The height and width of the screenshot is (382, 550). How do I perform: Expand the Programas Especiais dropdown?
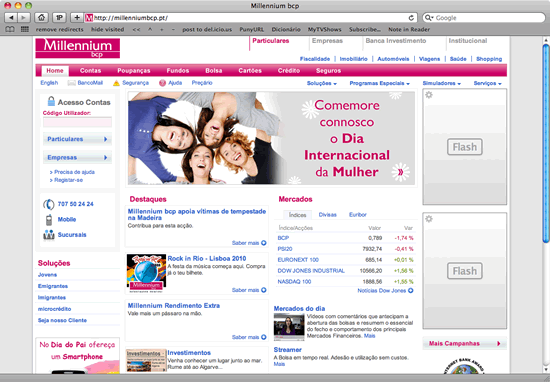coord(380,83)
